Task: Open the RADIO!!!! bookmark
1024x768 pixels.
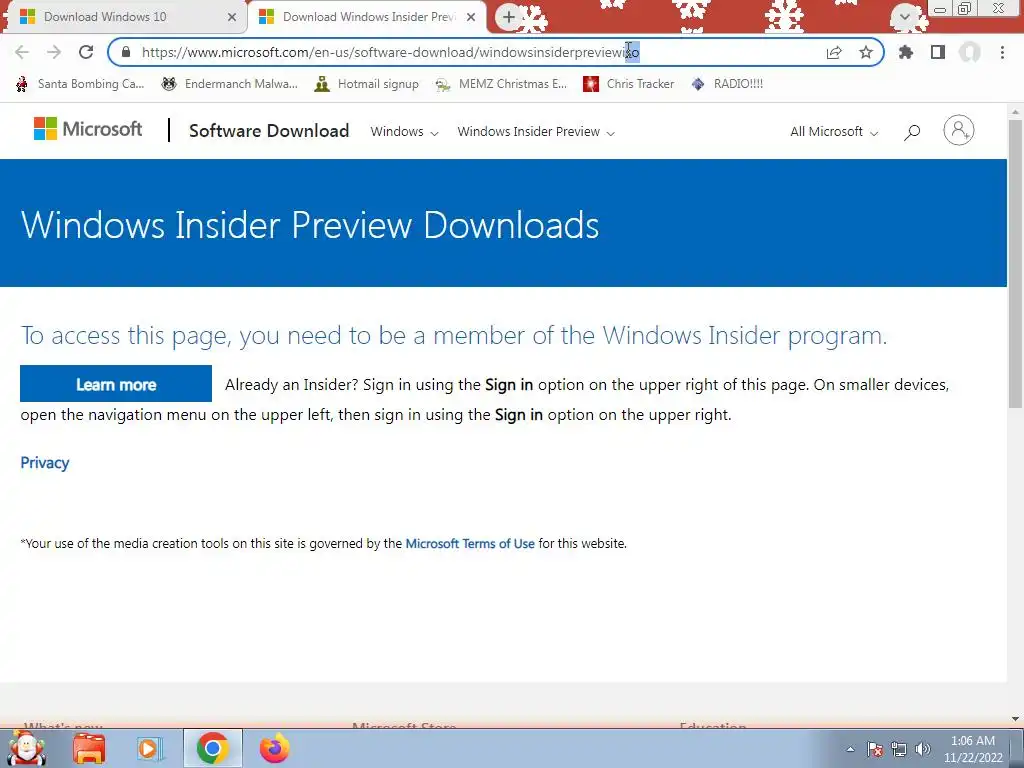Action: coord(727,84)
